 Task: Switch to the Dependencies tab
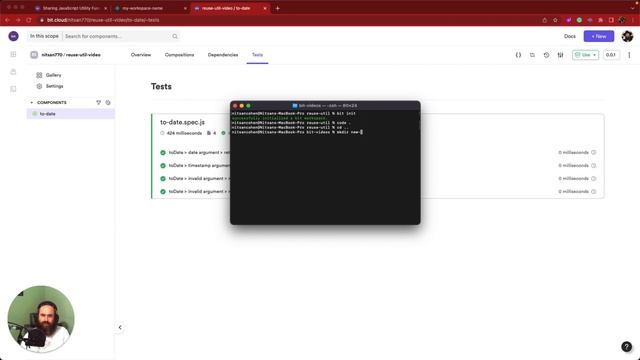click(x=223, y=55)
